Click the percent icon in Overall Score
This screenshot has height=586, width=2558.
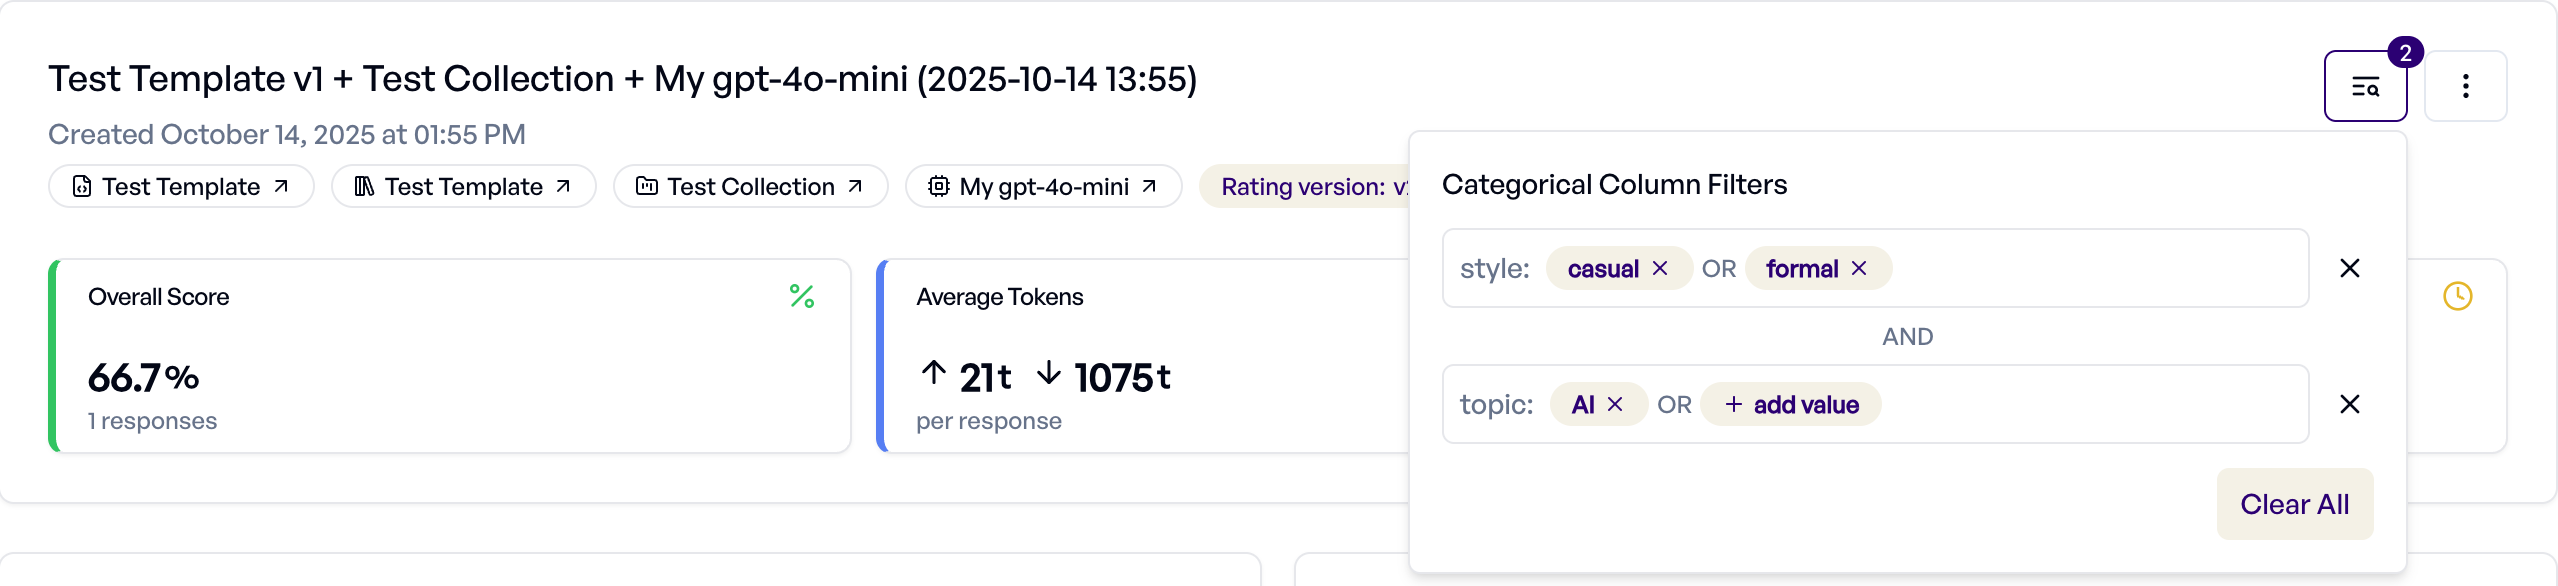tap(802, 296)
